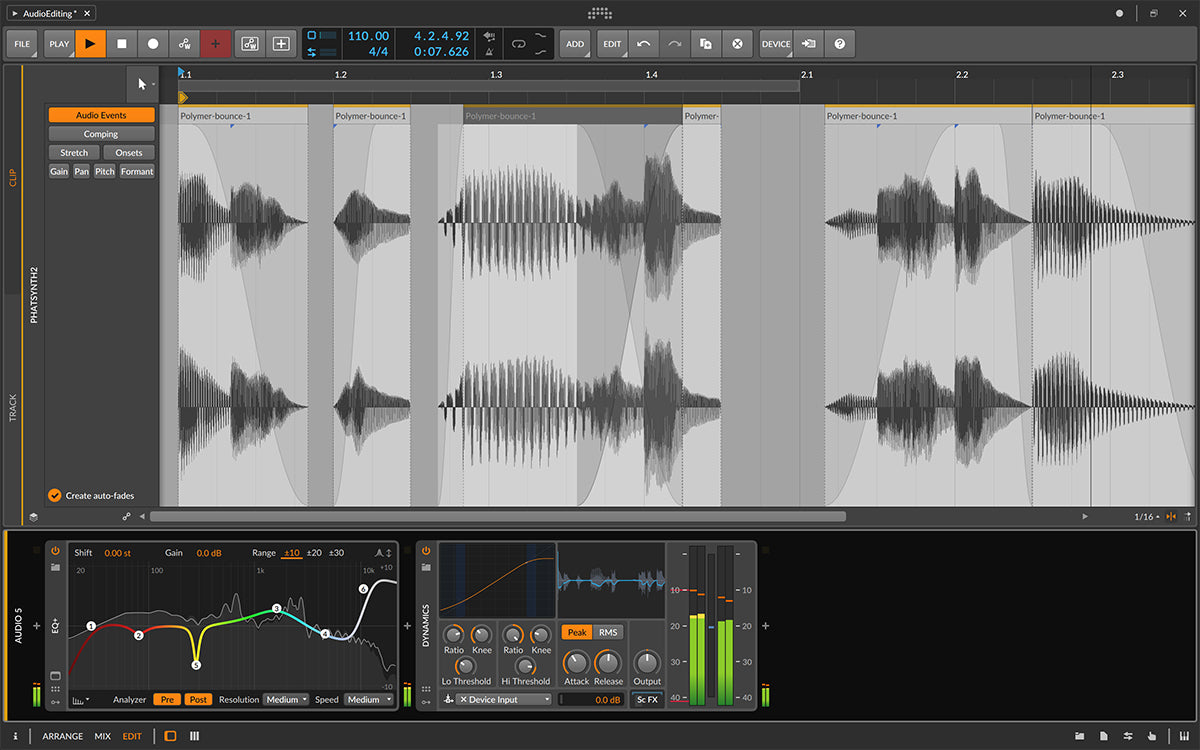Open the Resolution Medium dropdown
Viewport: 1200px width, 750px height.
point(286,700)
